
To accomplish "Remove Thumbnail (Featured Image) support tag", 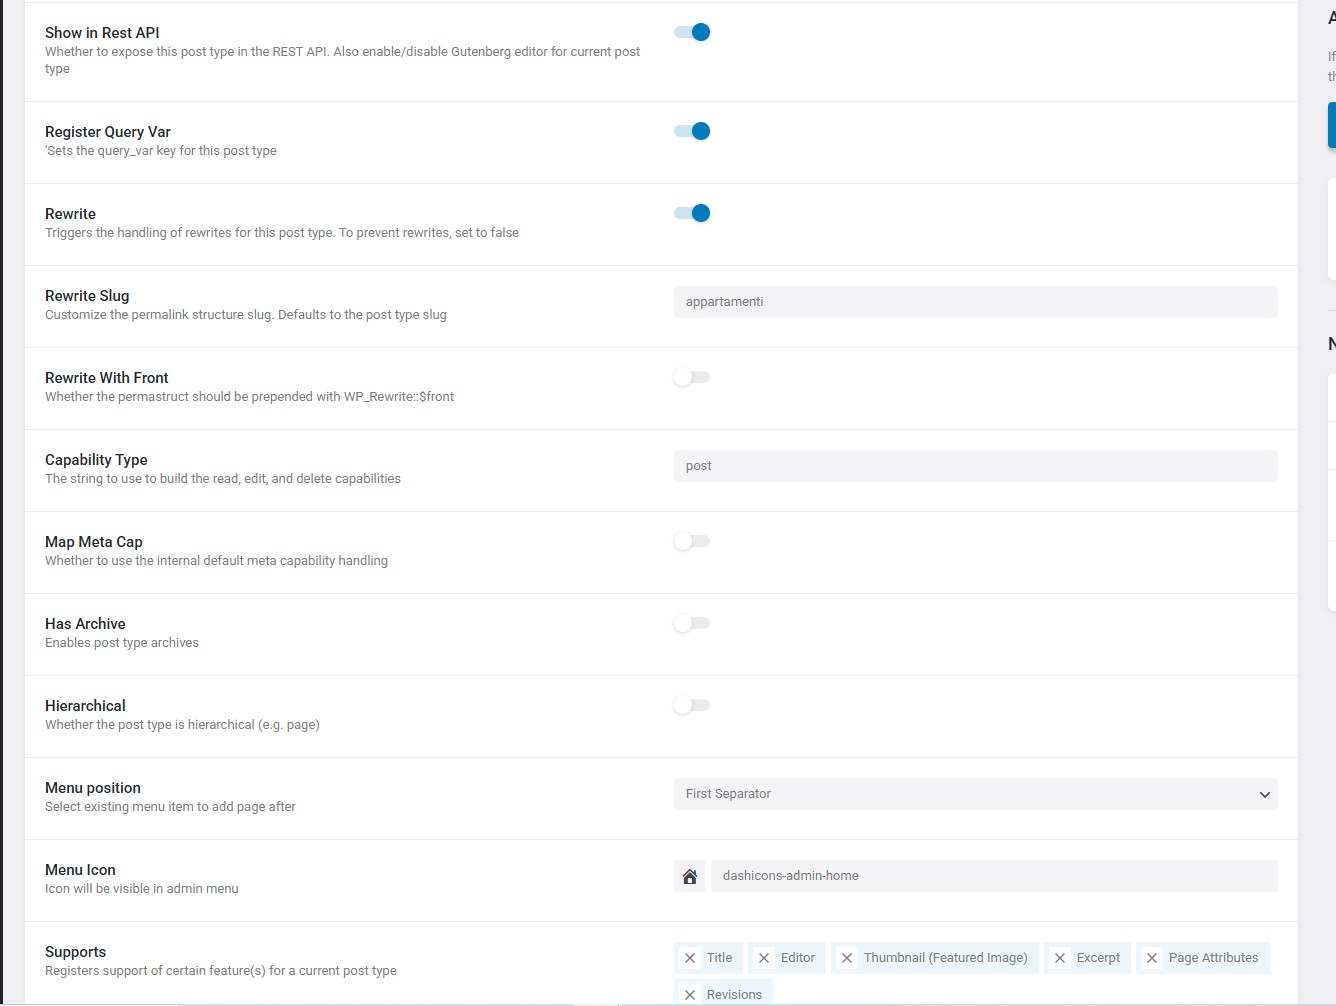I will click(847, 958).
